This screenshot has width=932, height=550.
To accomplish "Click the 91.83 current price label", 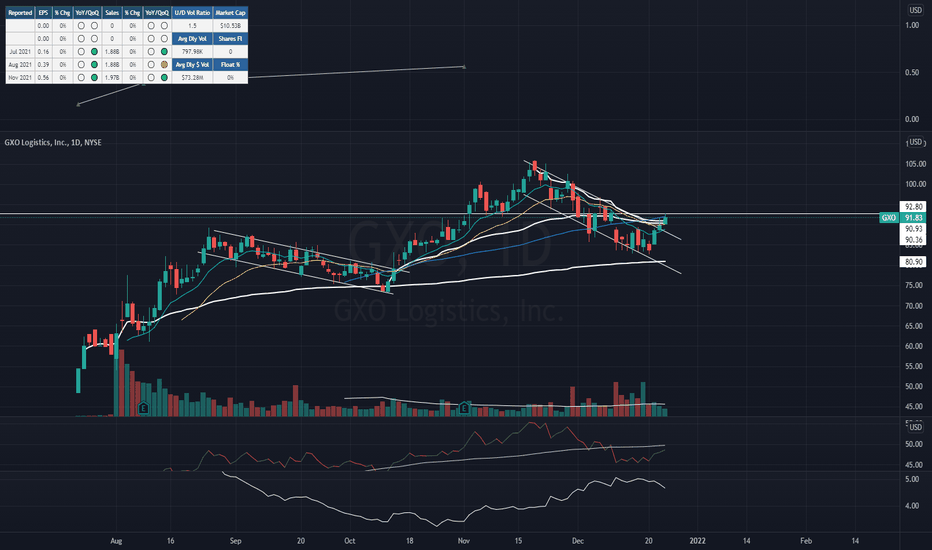I will [912, 218].
